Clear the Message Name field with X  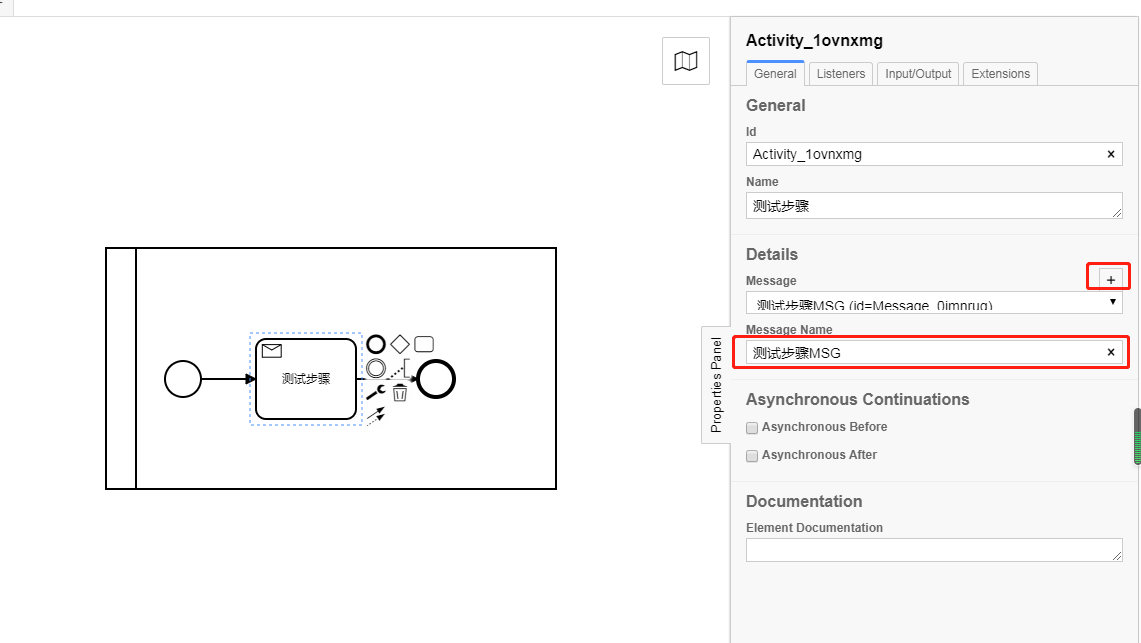coord(1110,353)
